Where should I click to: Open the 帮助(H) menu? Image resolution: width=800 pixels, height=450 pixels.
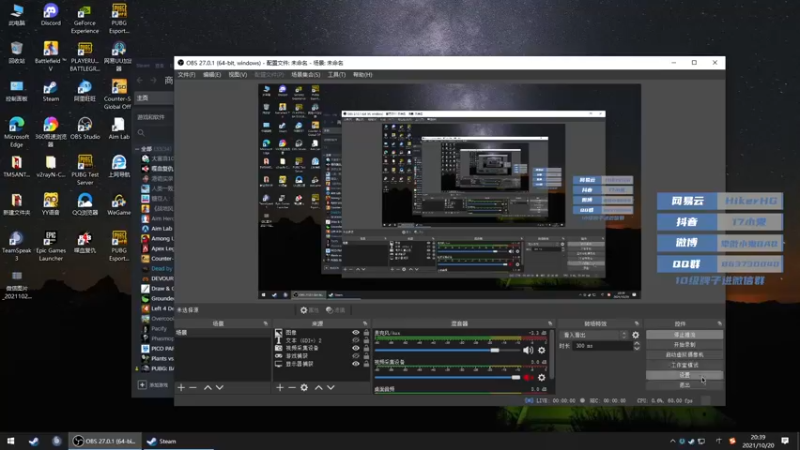362,74
